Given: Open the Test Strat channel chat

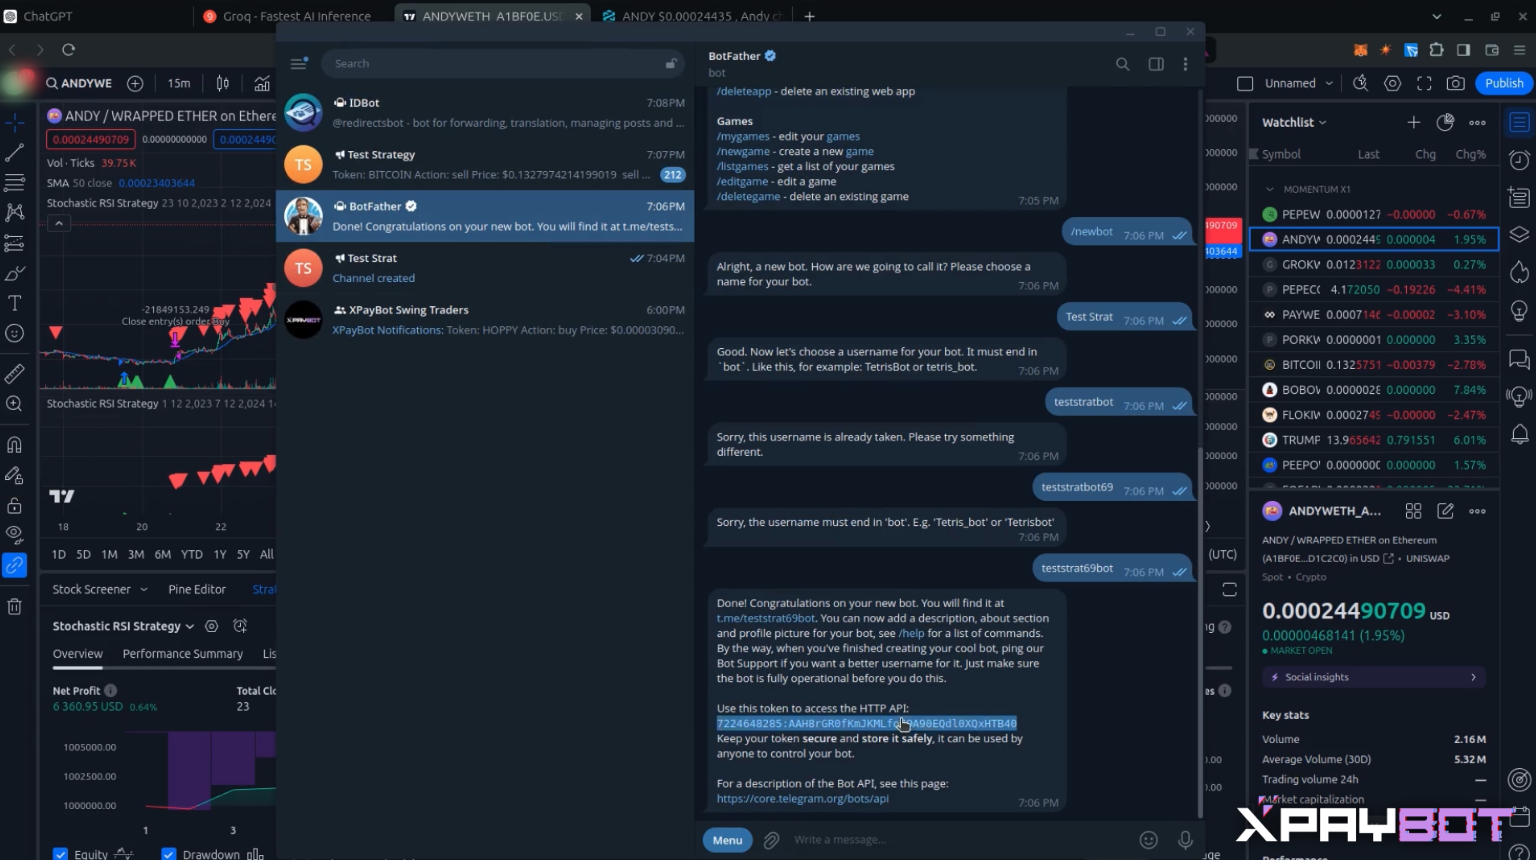Looking at the screenshot, I should (x=485, y=268).
